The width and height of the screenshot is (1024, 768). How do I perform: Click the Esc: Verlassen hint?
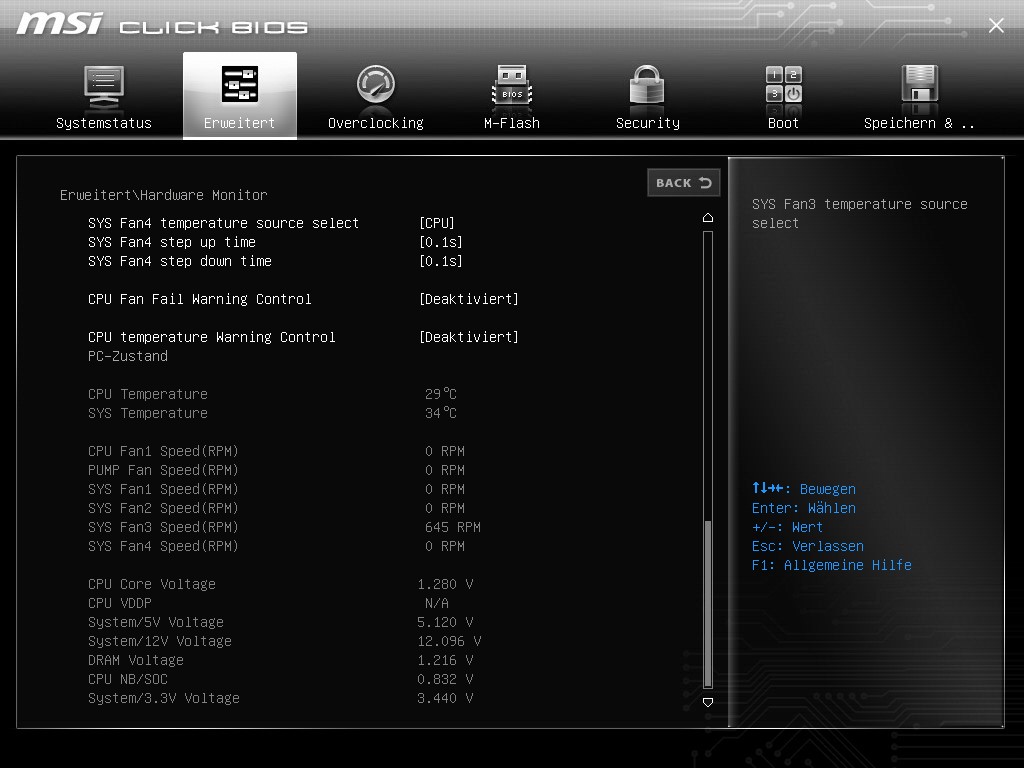click(807, 546)
